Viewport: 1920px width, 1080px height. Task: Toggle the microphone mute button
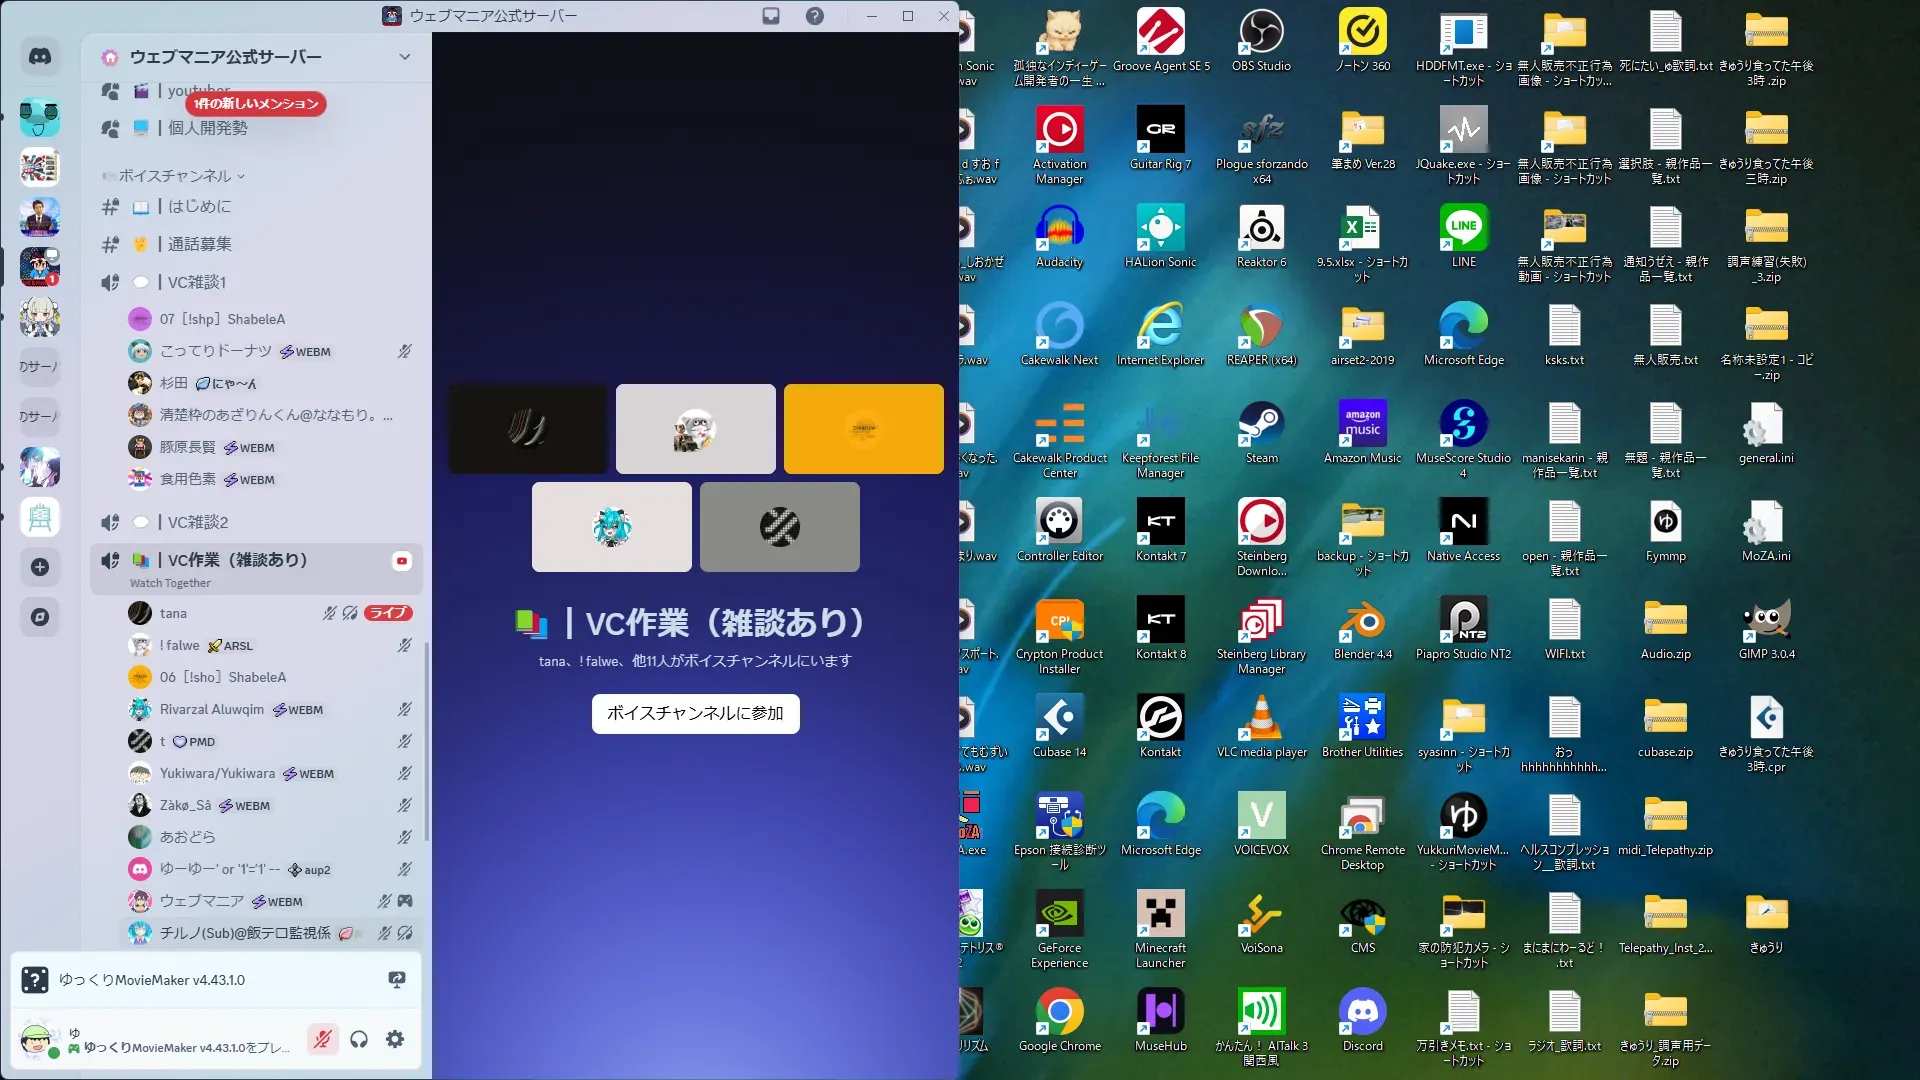tap(322, 1039)
